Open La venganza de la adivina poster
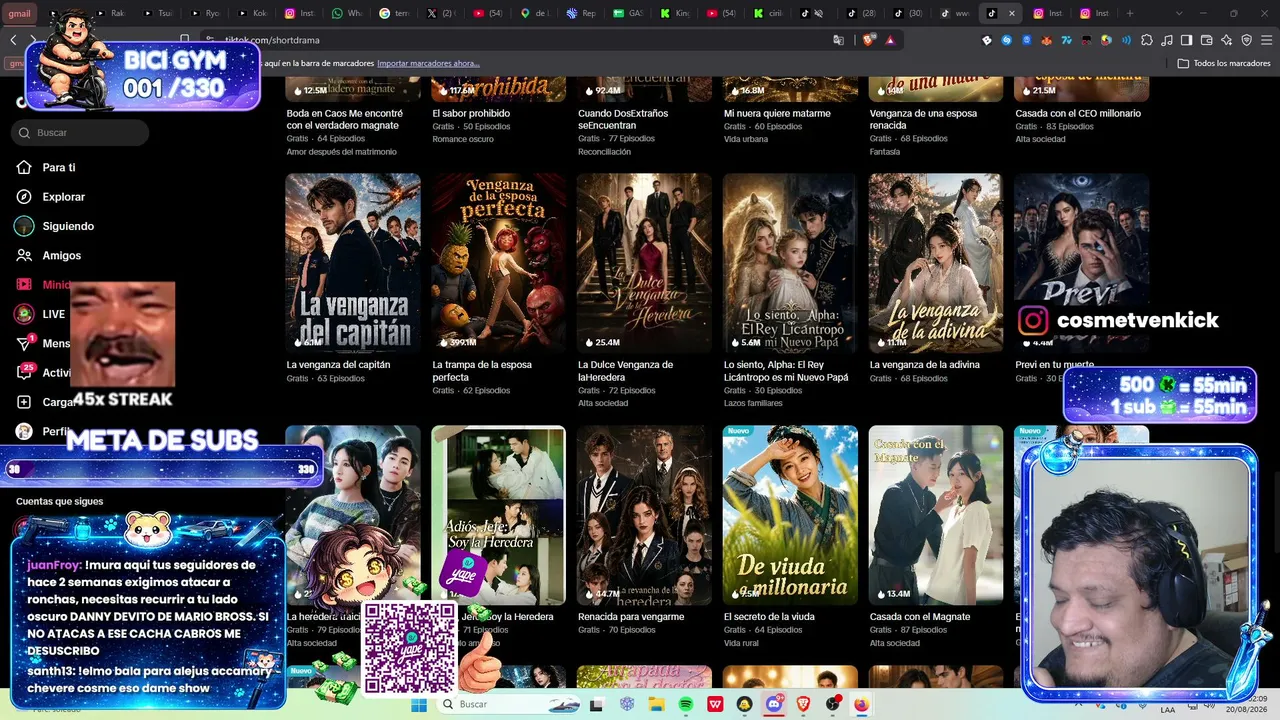1280x720 pixels. coord(936,263)
